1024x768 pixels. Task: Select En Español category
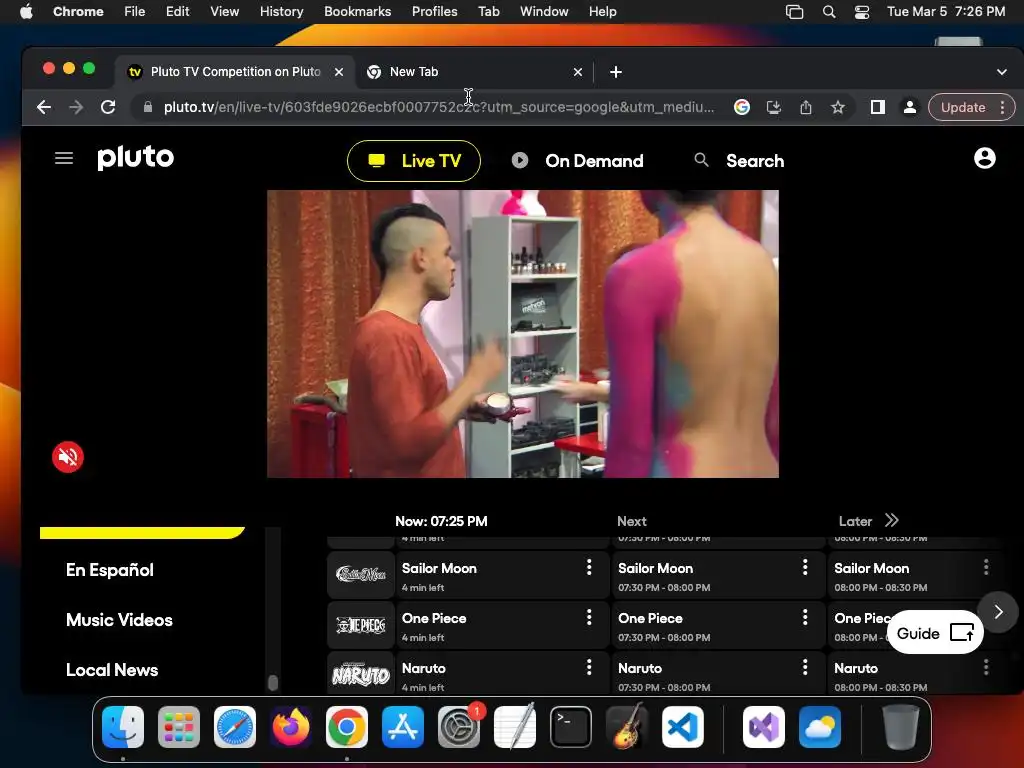110,570
